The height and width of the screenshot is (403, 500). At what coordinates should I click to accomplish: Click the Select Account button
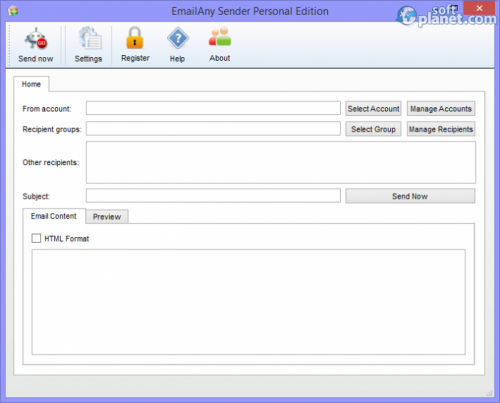(x=373, y=109)
